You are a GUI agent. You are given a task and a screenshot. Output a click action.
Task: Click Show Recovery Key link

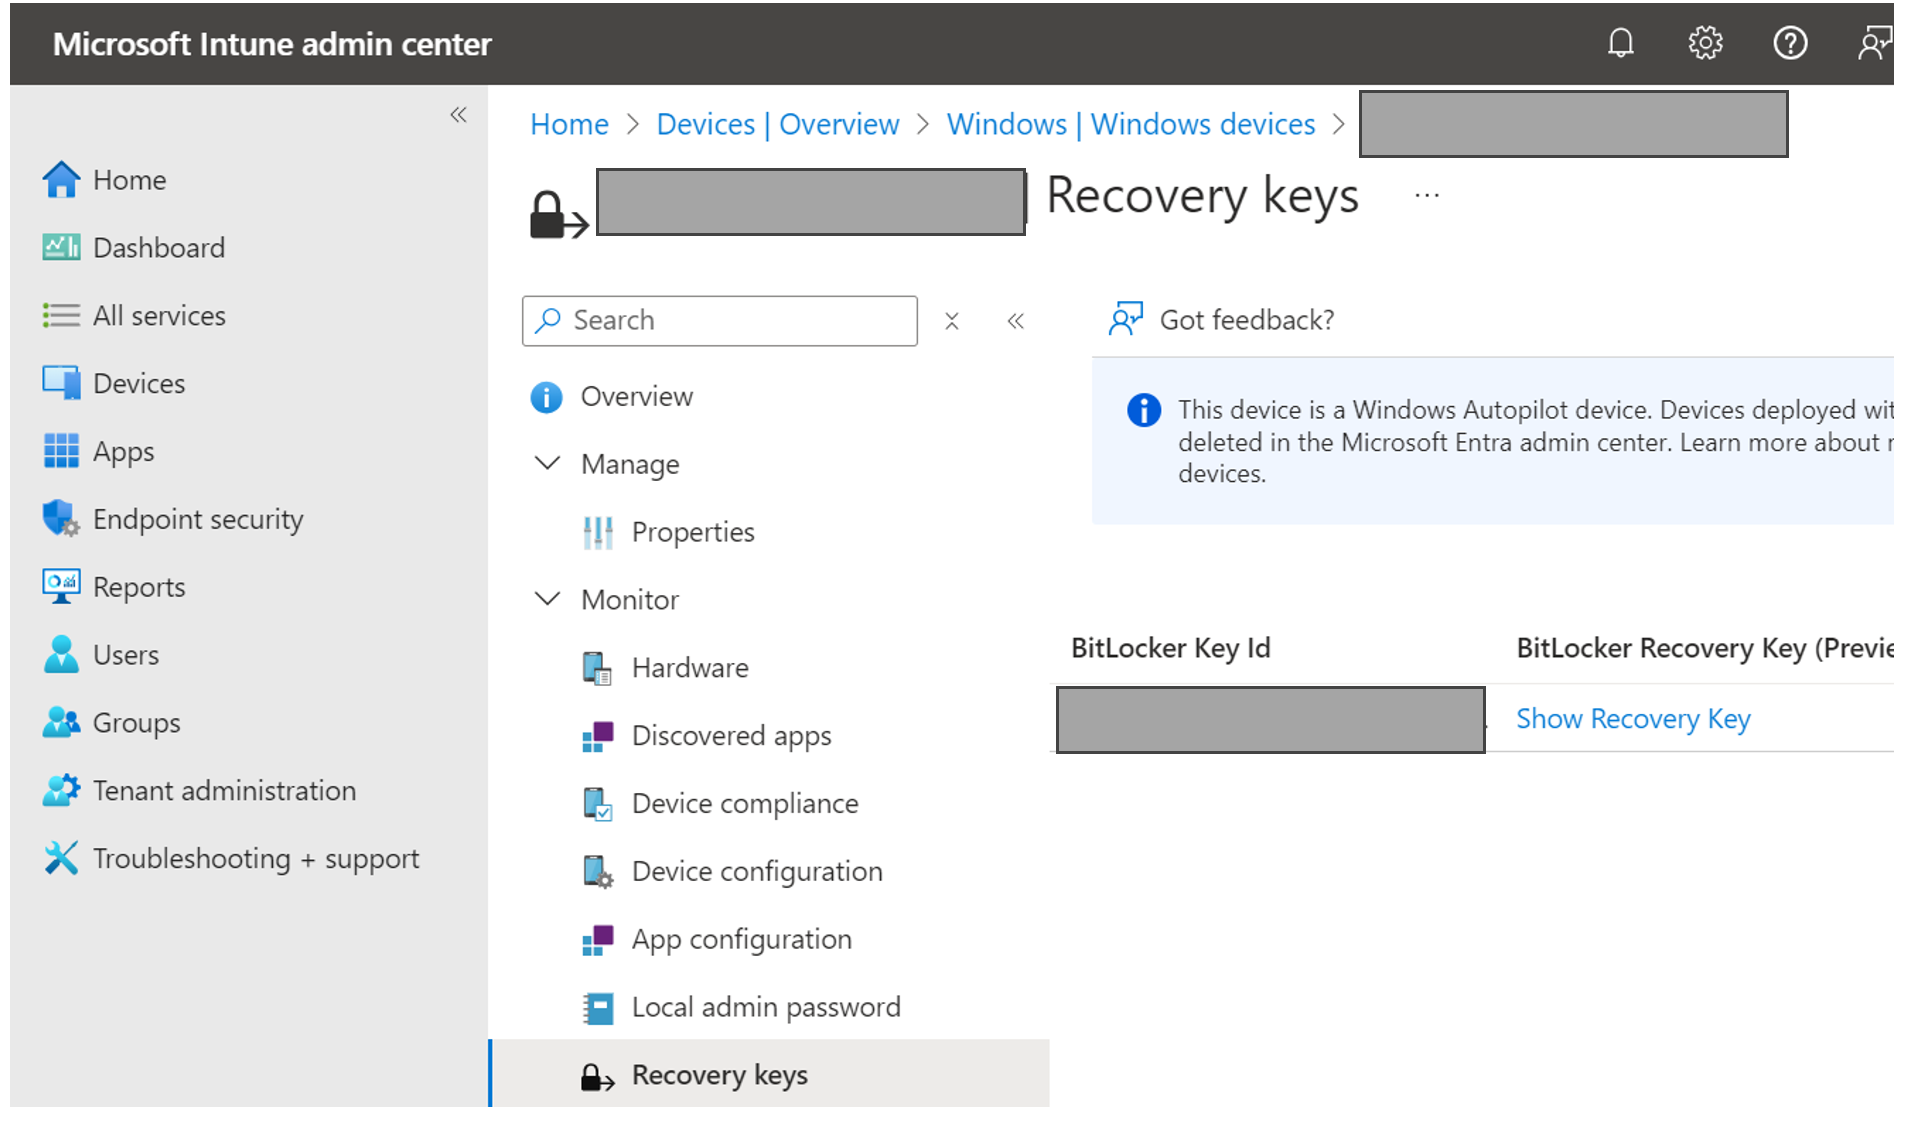1633,719
